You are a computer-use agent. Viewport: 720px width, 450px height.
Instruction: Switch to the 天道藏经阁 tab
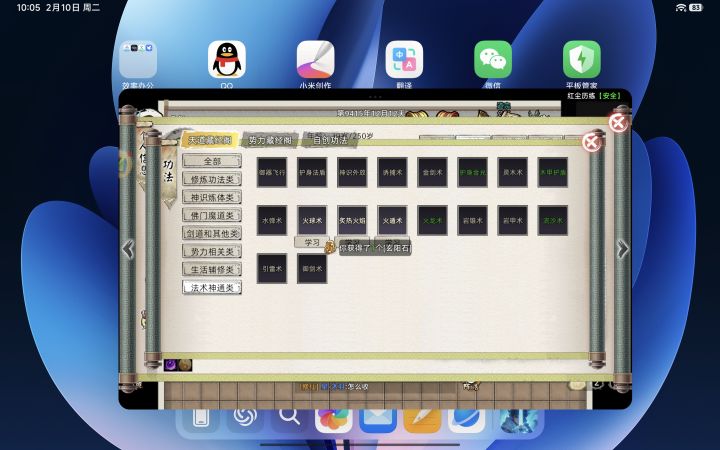pyautogui.click(x=209, y=140)
